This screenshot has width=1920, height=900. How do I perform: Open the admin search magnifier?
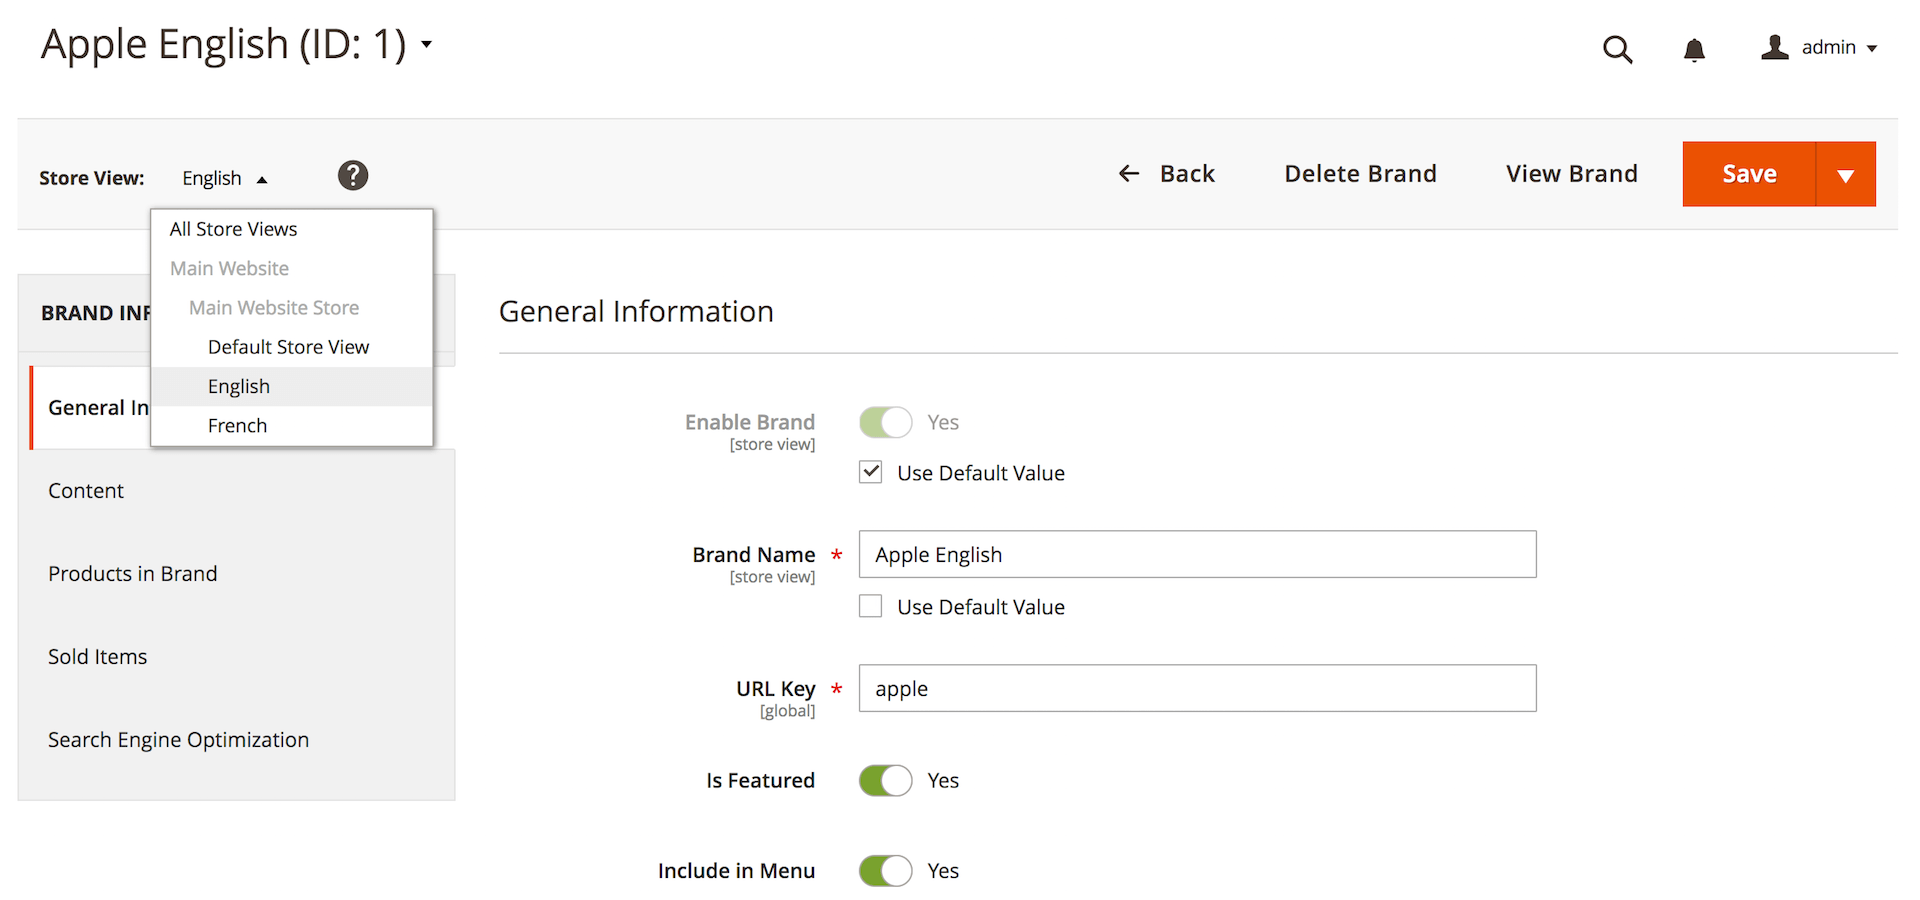click(x=1618, y=49)
